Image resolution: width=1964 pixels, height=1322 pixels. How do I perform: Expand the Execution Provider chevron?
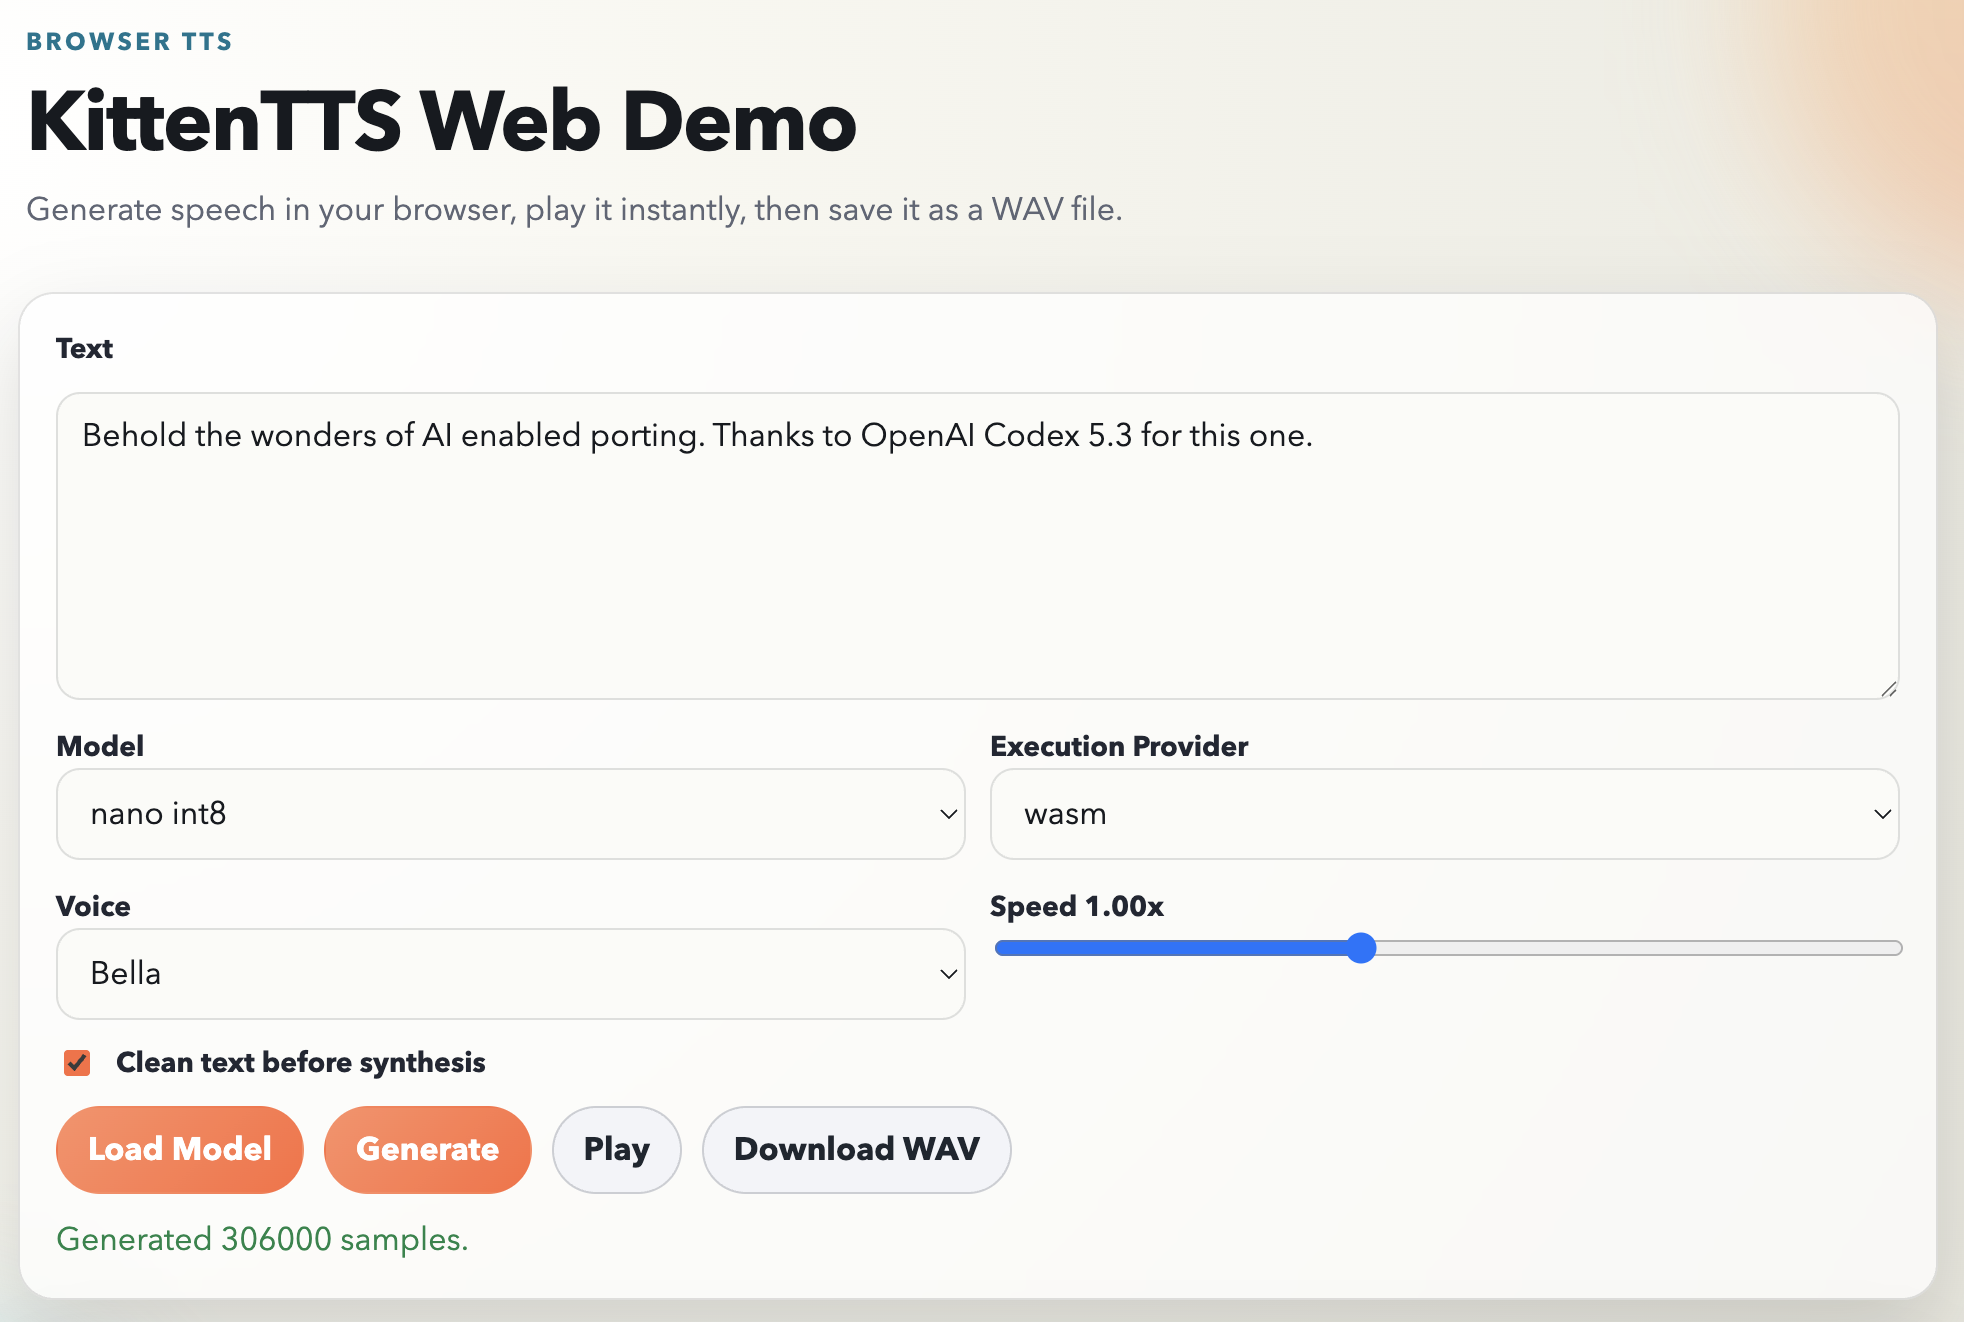tap(1881, 813)
